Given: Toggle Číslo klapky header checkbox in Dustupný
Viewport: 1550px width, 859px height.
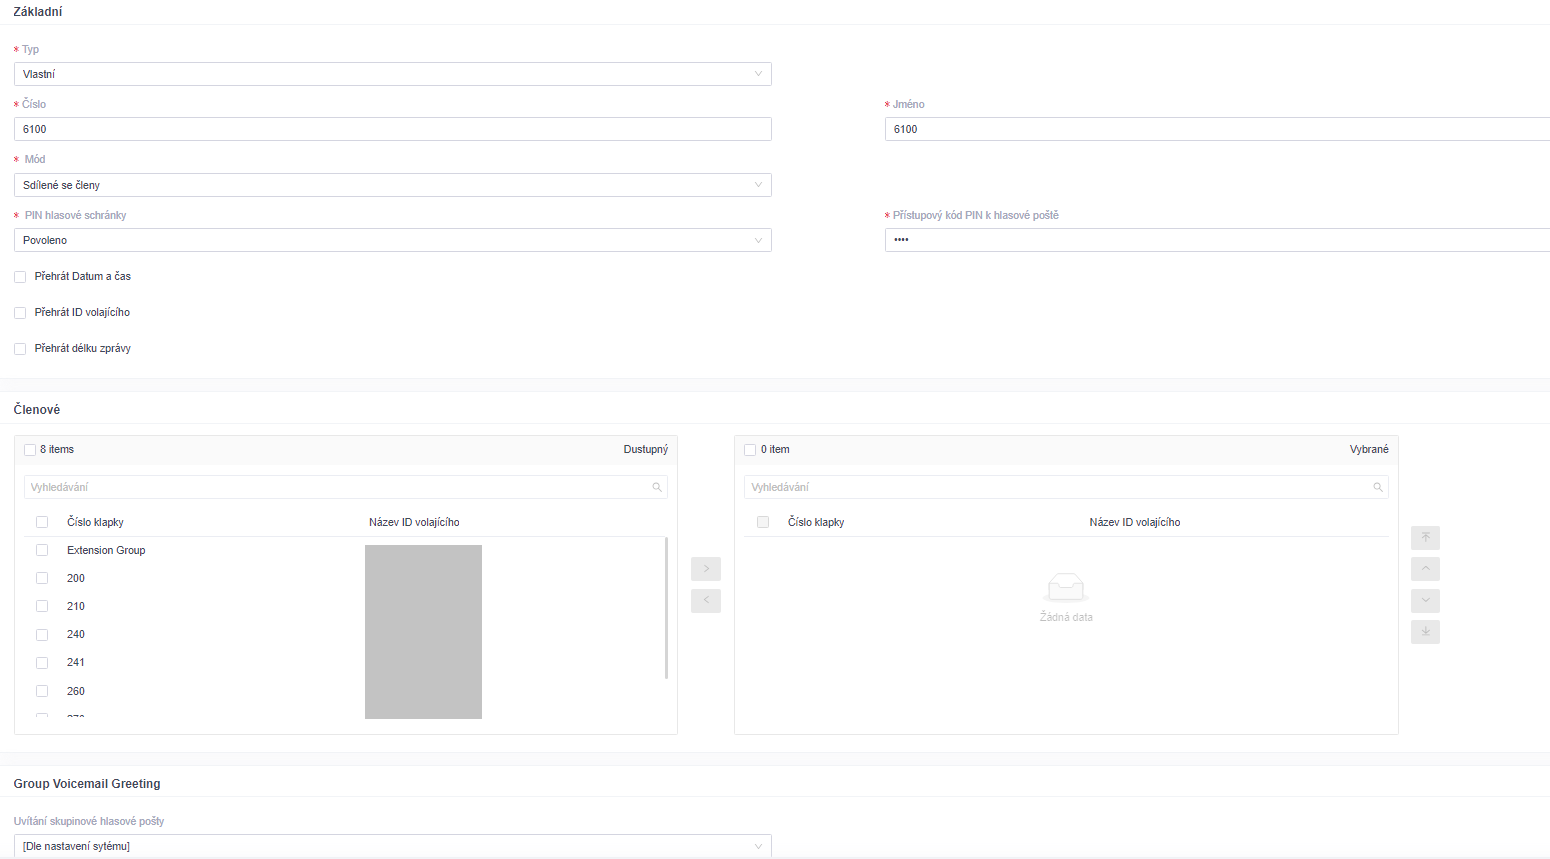Looking at the screenshot, I should point(42,522).
